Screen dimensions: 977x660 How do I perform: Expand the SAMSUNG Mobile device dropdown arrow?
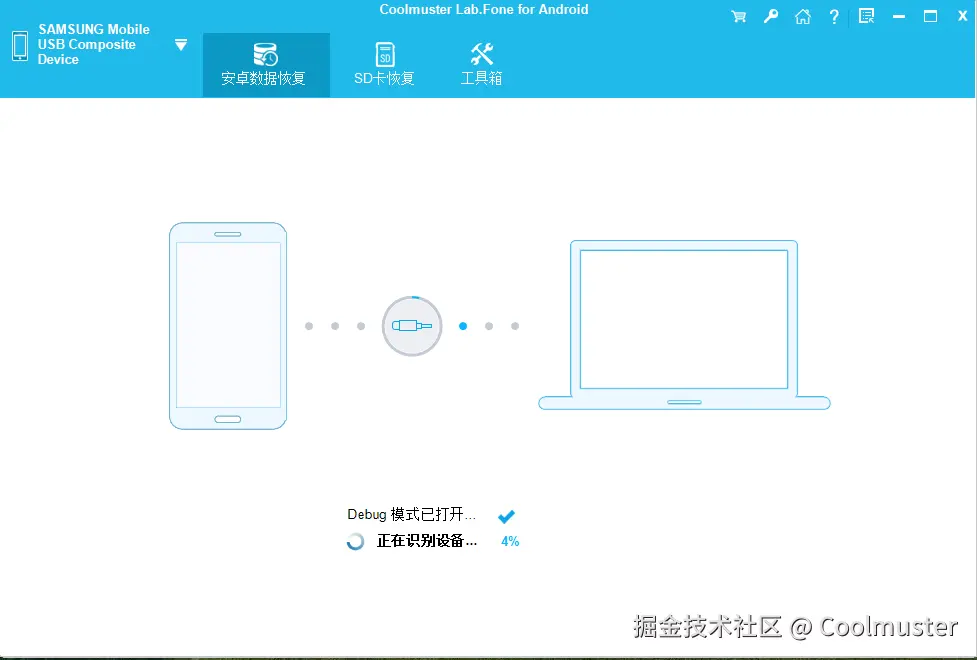point(181,44)
